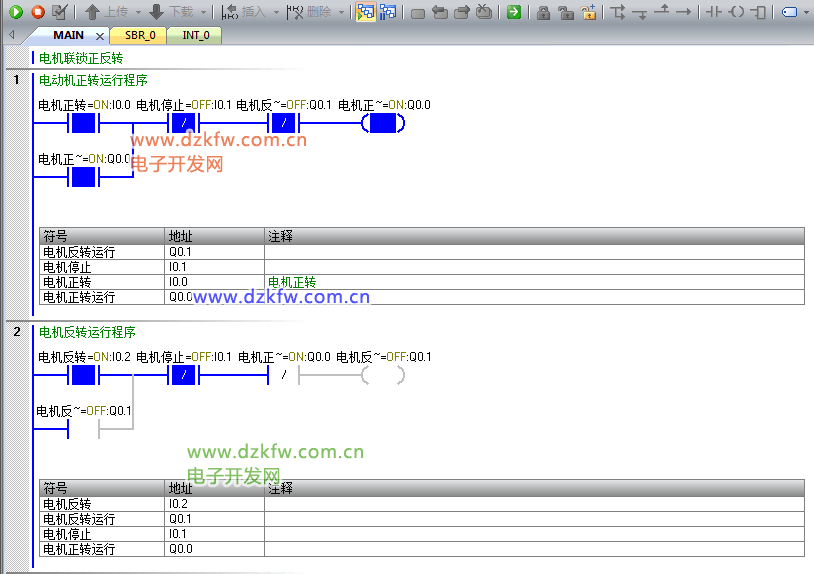The width and height of the screenshot is (814, 574).
Task: Close the MAIN tab
Action: [99, 36]
